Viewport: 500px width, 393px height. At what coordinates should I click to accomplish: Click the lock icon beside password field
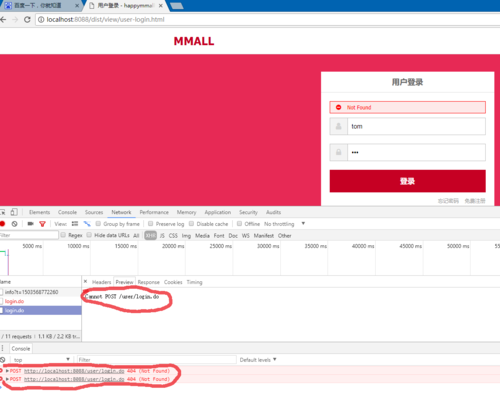click(338, 152)
